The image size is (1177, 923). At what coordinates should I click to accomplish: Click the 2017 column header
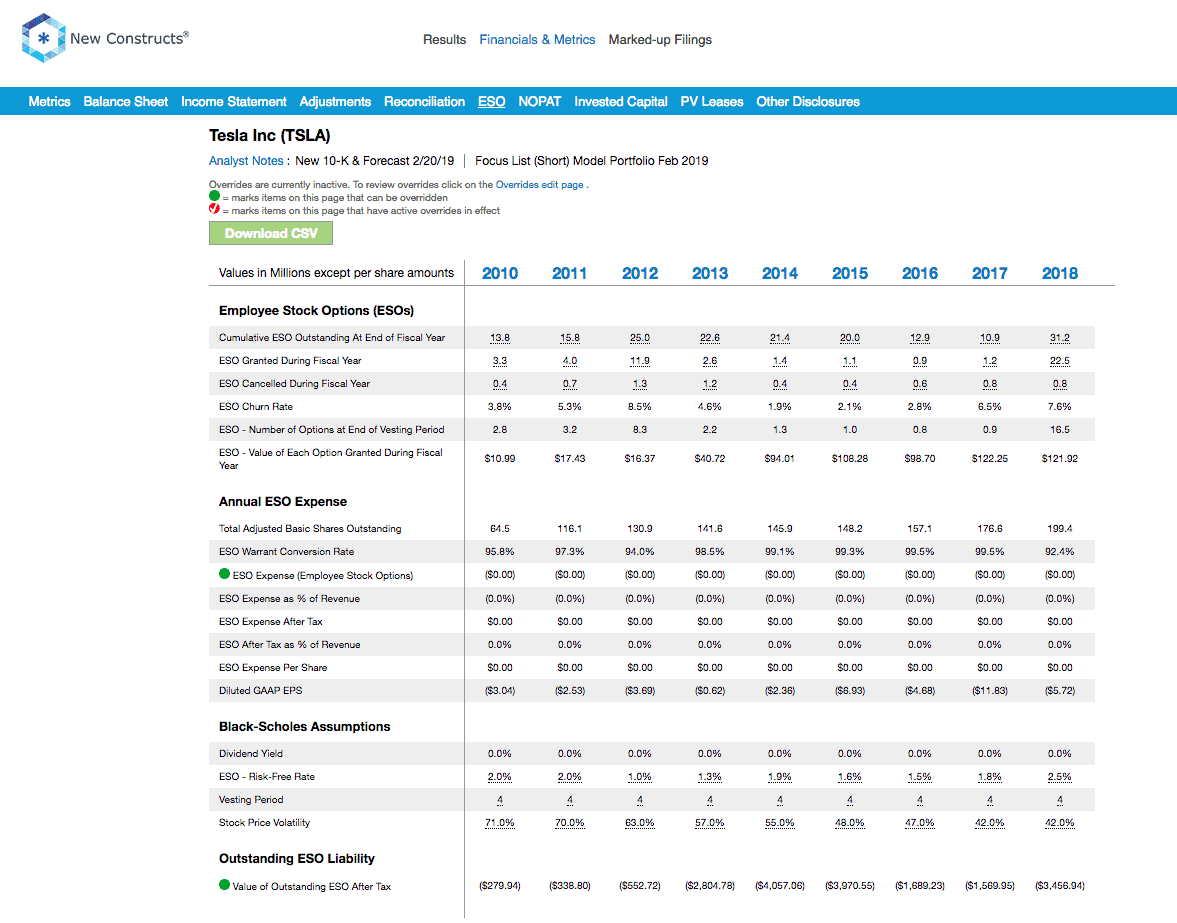pos(990,273)
